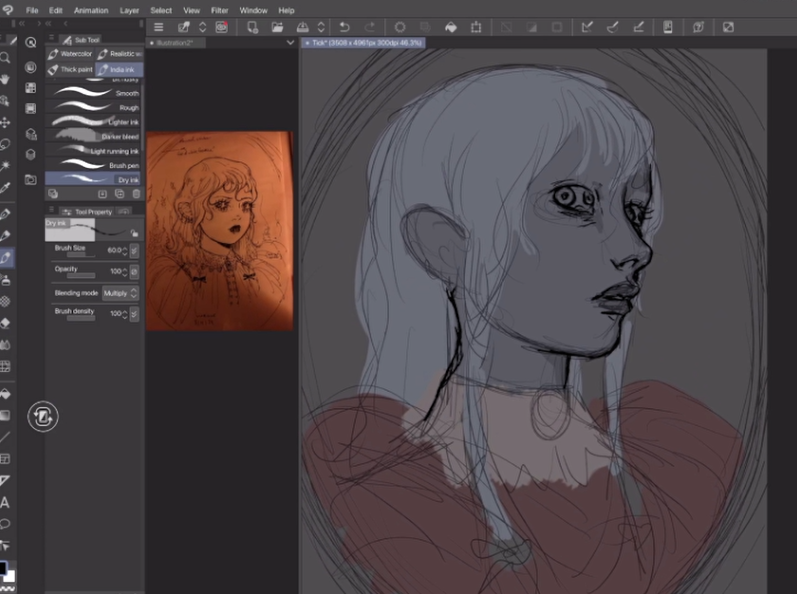The image size is (797, 594).
Task: Click the Open file folder icon
Action: click(277, 27)
